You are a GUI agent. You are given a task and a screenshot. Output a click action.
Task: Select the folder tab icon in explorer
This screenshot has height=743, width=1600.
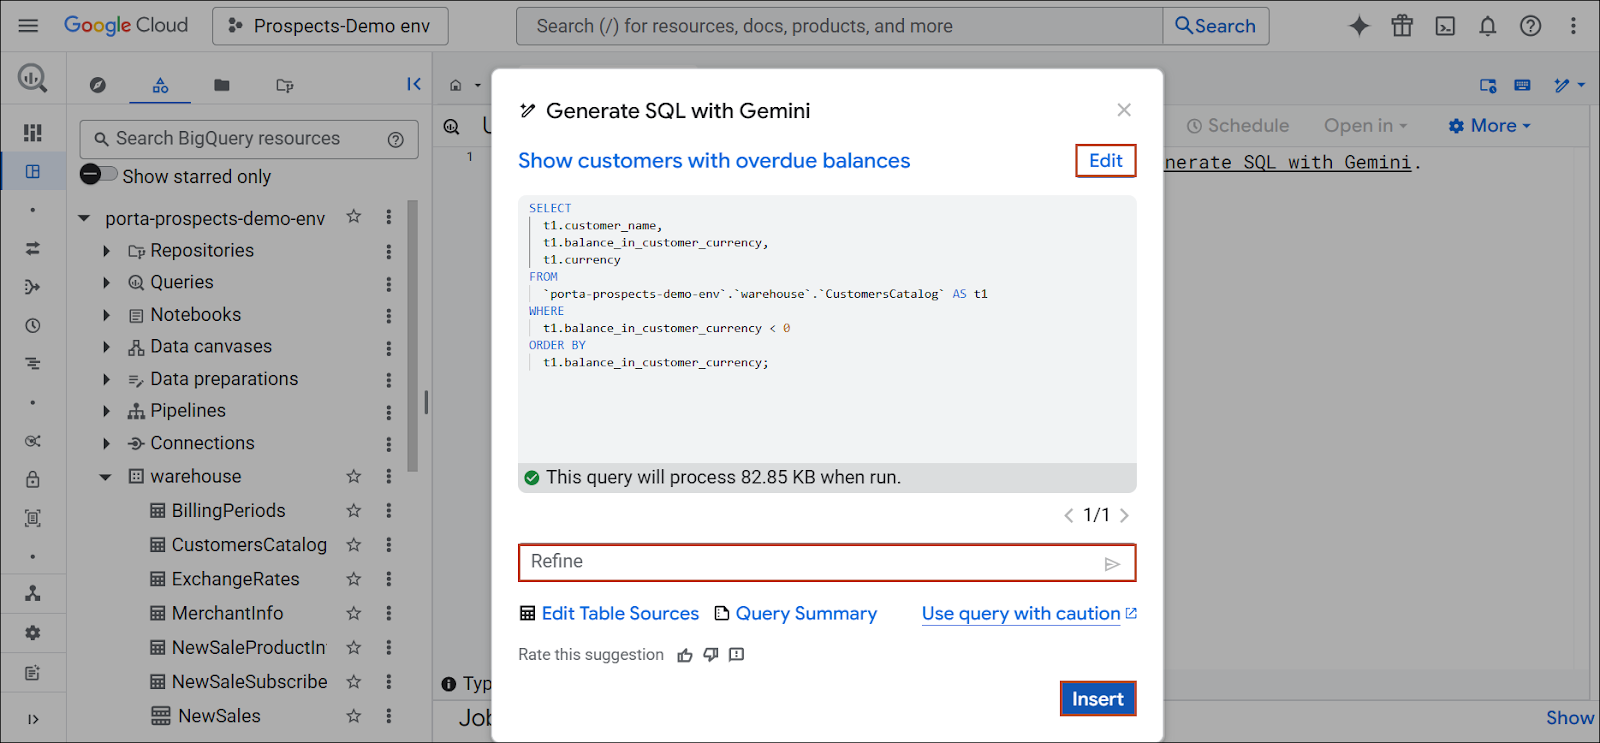(x=222, y=85)
